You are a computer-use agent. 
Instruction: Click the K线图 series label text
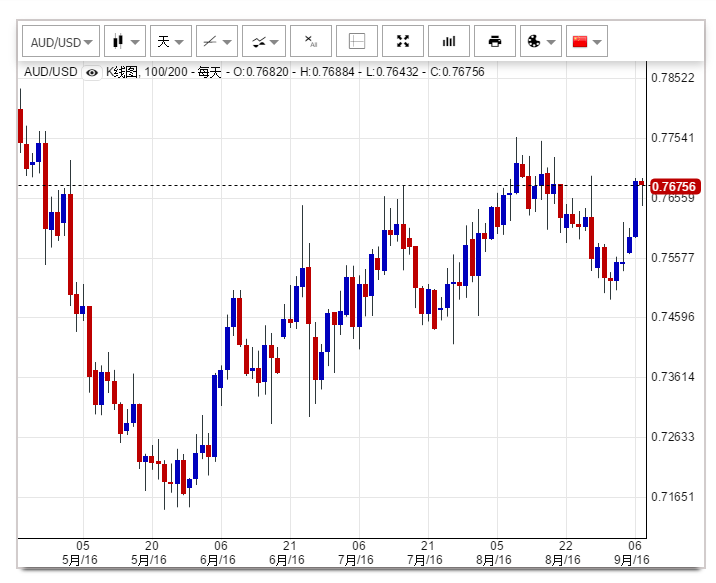(122, 72)
